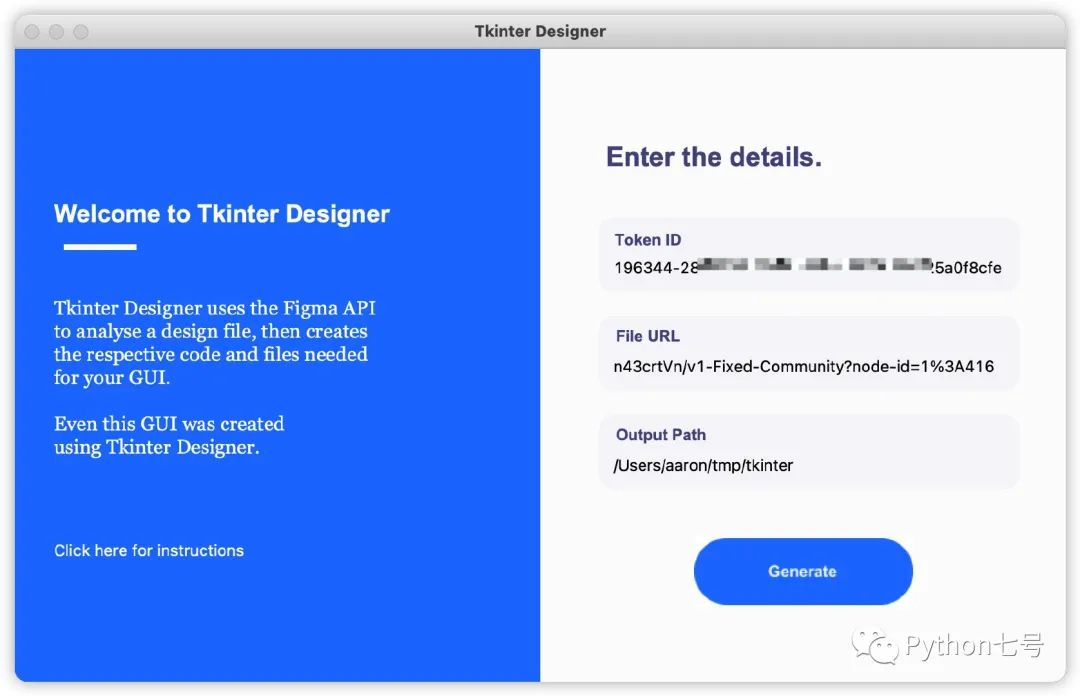Click the 'Welcome to Tkinter Designer' heading

221,213
